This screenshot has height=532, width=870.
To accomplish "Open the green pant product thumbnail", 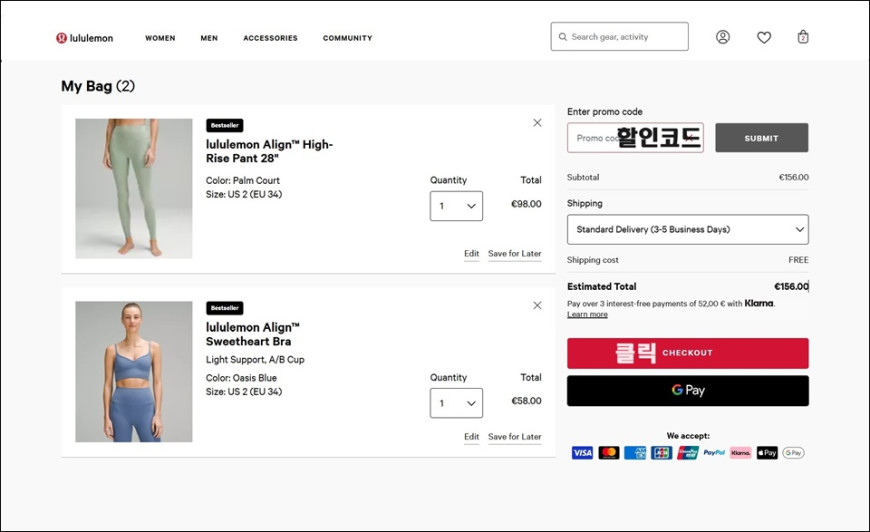I will [x=134, y=189].
